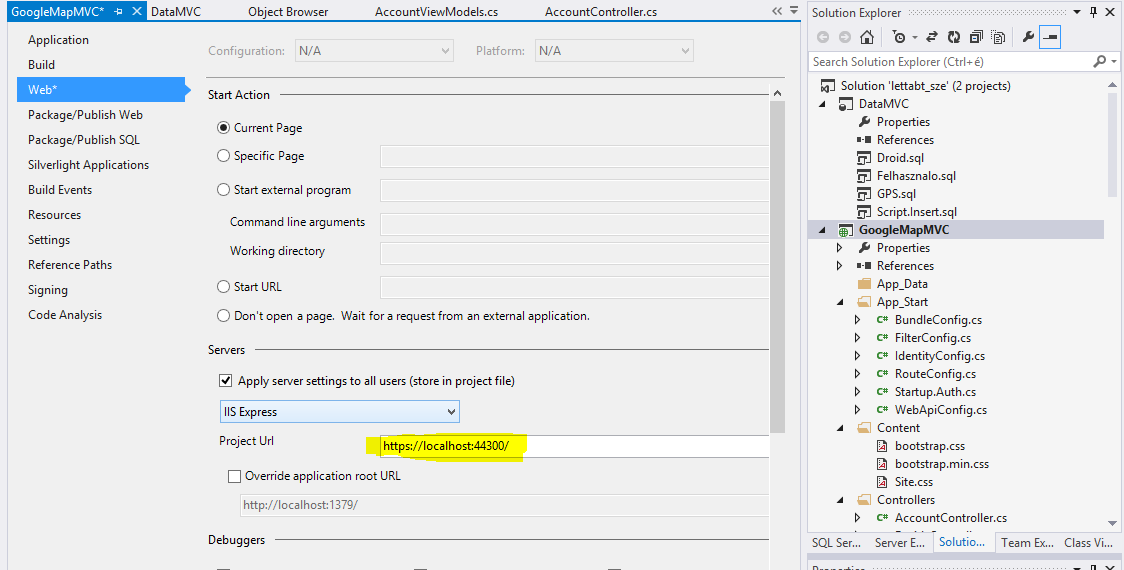Screen dimensions: 1124x570
Task: Open the Configuration N/A dropdown
Action: pos(374,51)
